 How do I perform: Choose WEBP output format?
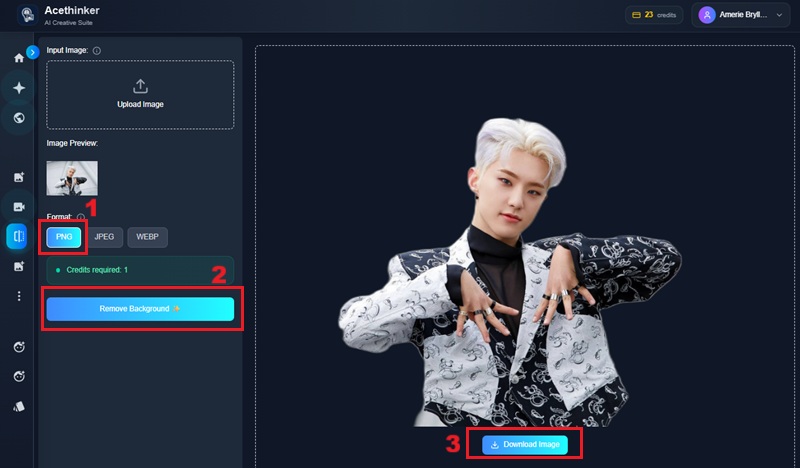[147, 237]
